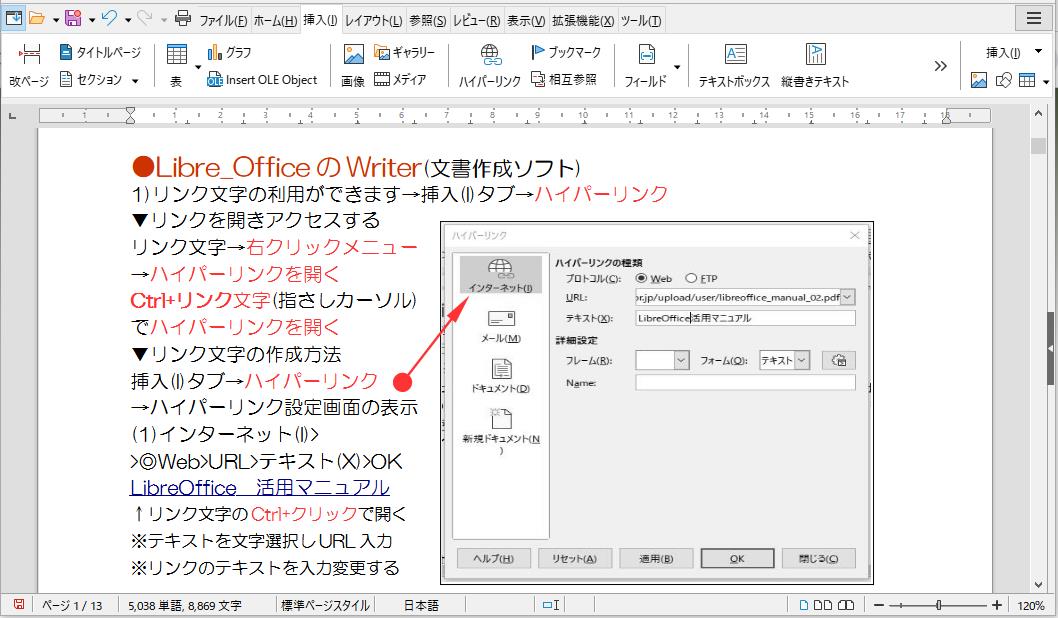Insert a ブックマーク bookmark
Viewport: 1058px width, 618px height.
565,52
